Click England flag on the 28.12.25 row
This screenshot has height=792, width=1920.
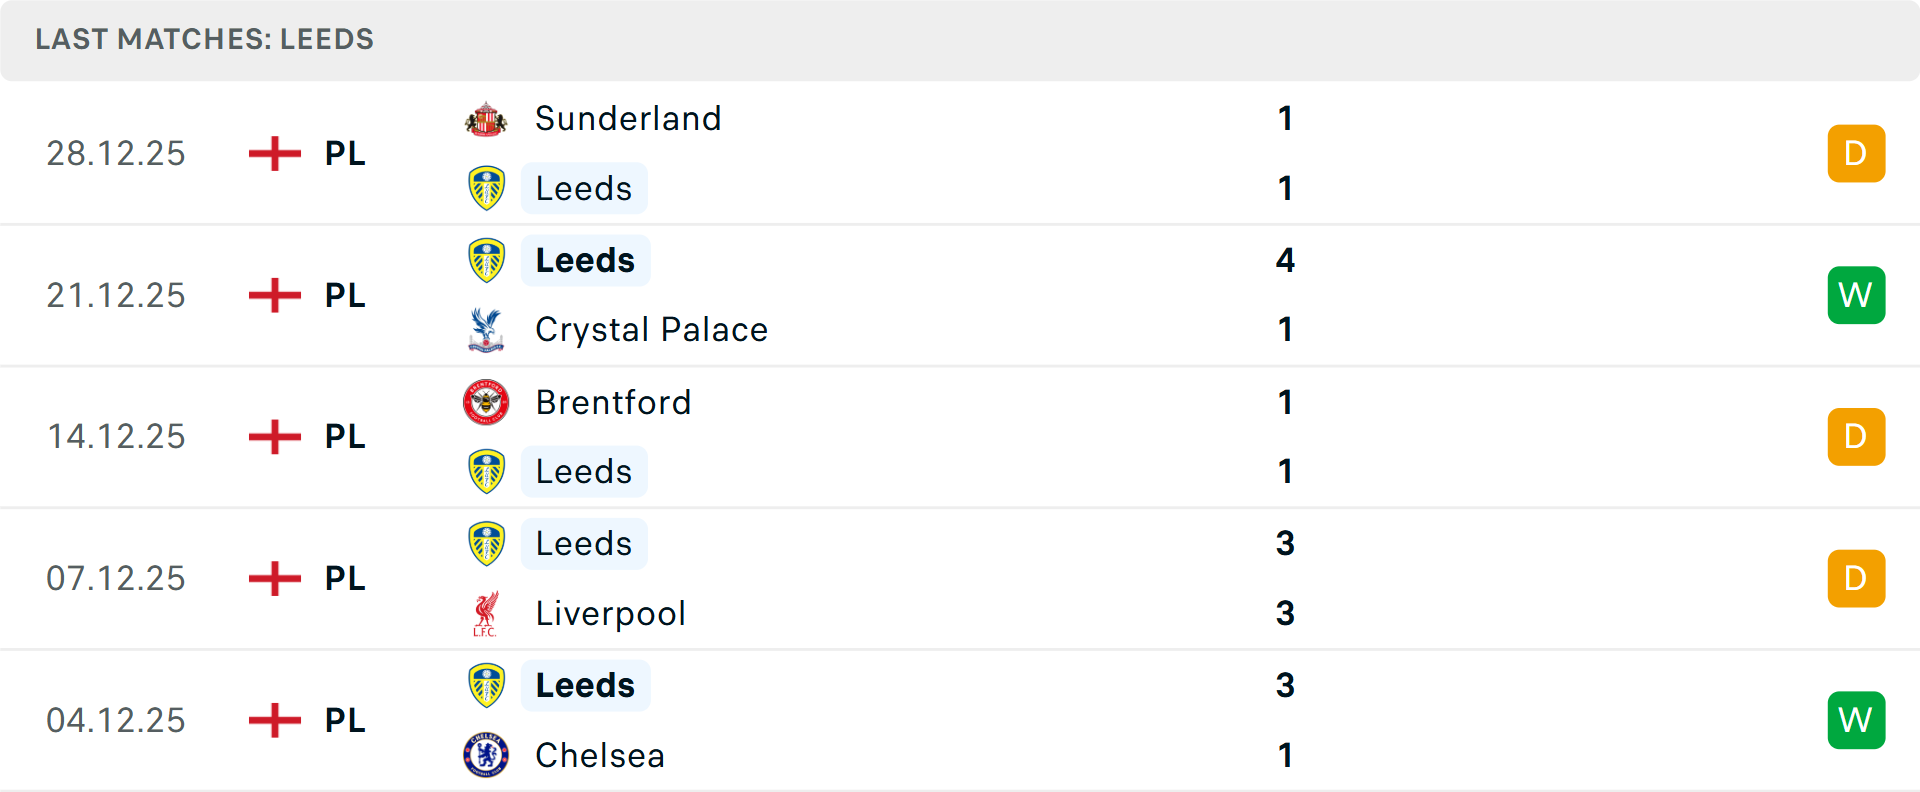click(274, 154)
